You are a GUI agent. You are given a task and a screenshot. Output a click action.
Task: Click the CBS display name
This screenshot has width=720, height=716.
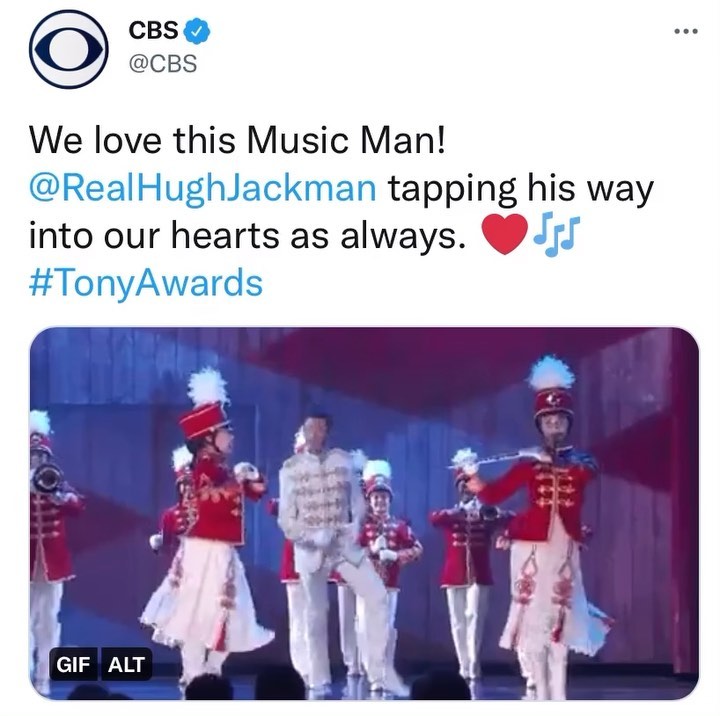coord(153,30)
